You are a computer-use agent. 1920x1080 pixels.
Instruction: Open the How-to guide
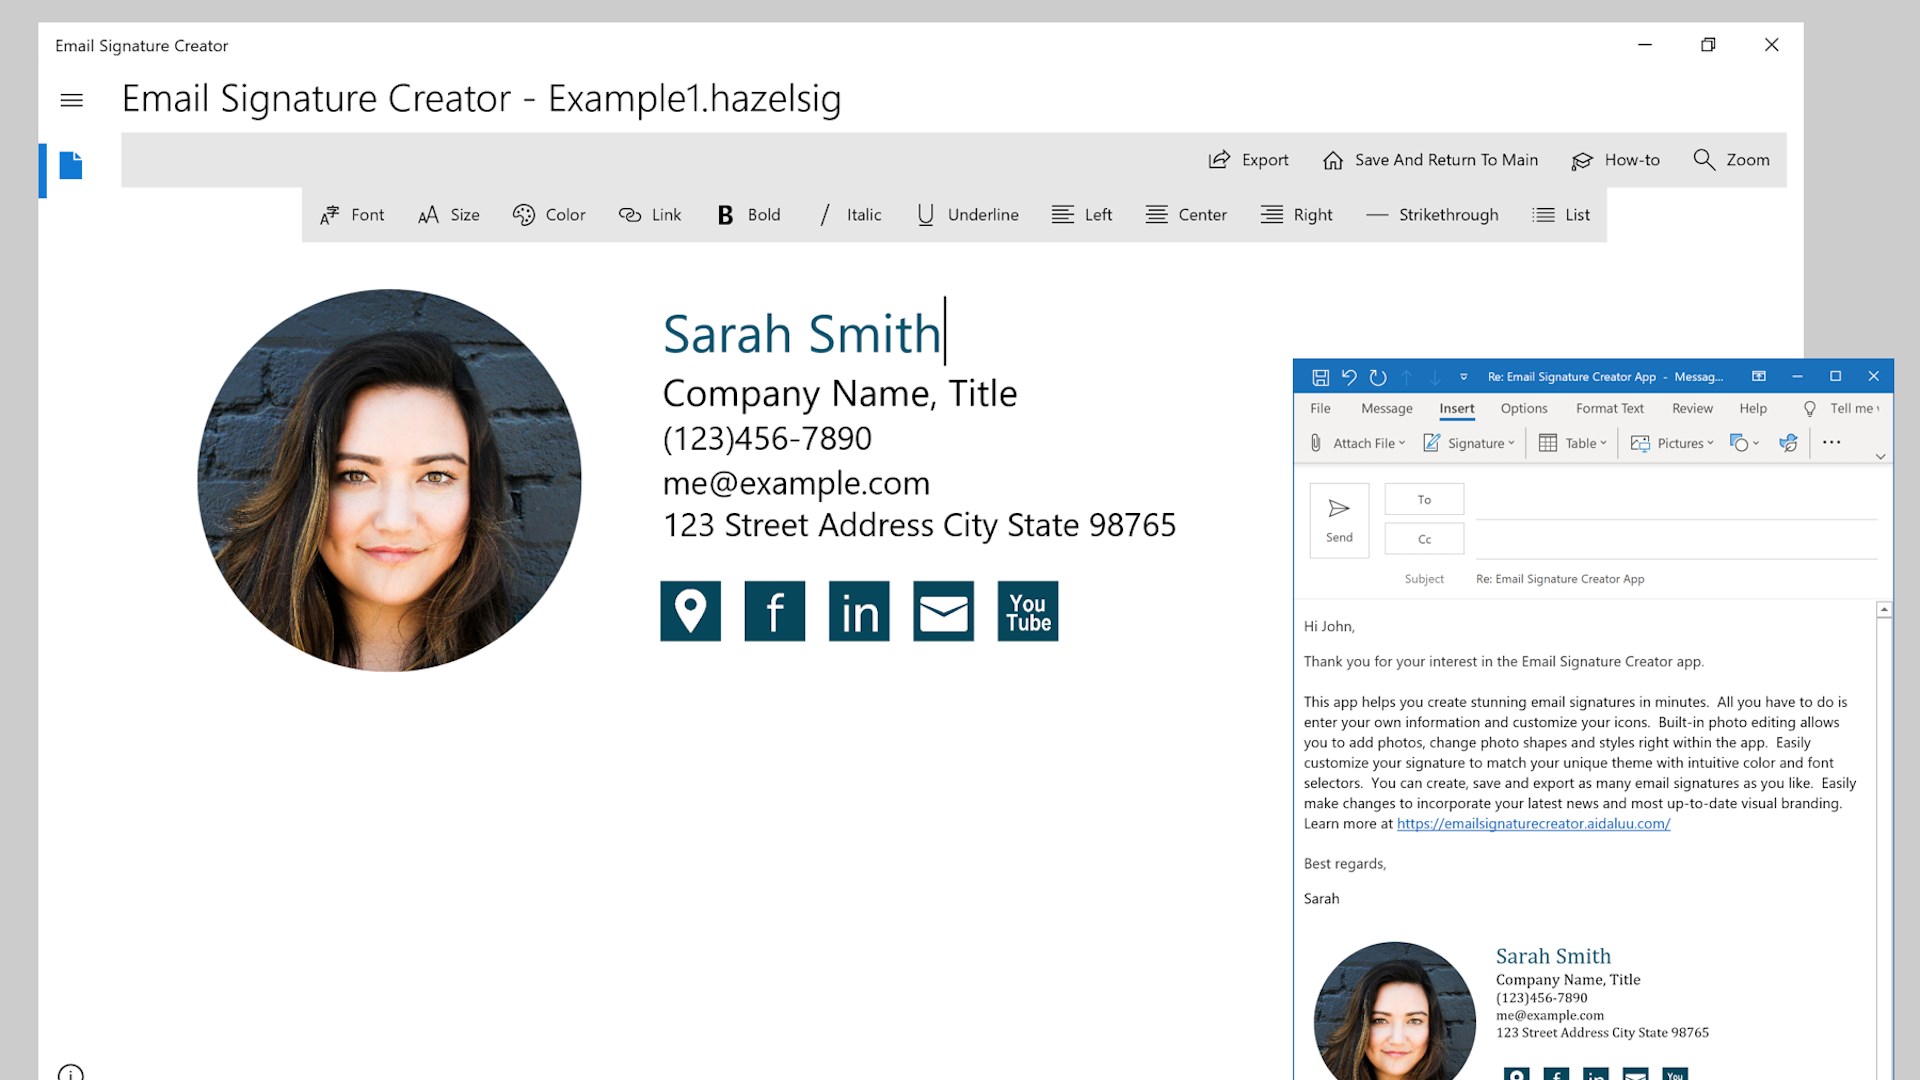[1615, 160]
